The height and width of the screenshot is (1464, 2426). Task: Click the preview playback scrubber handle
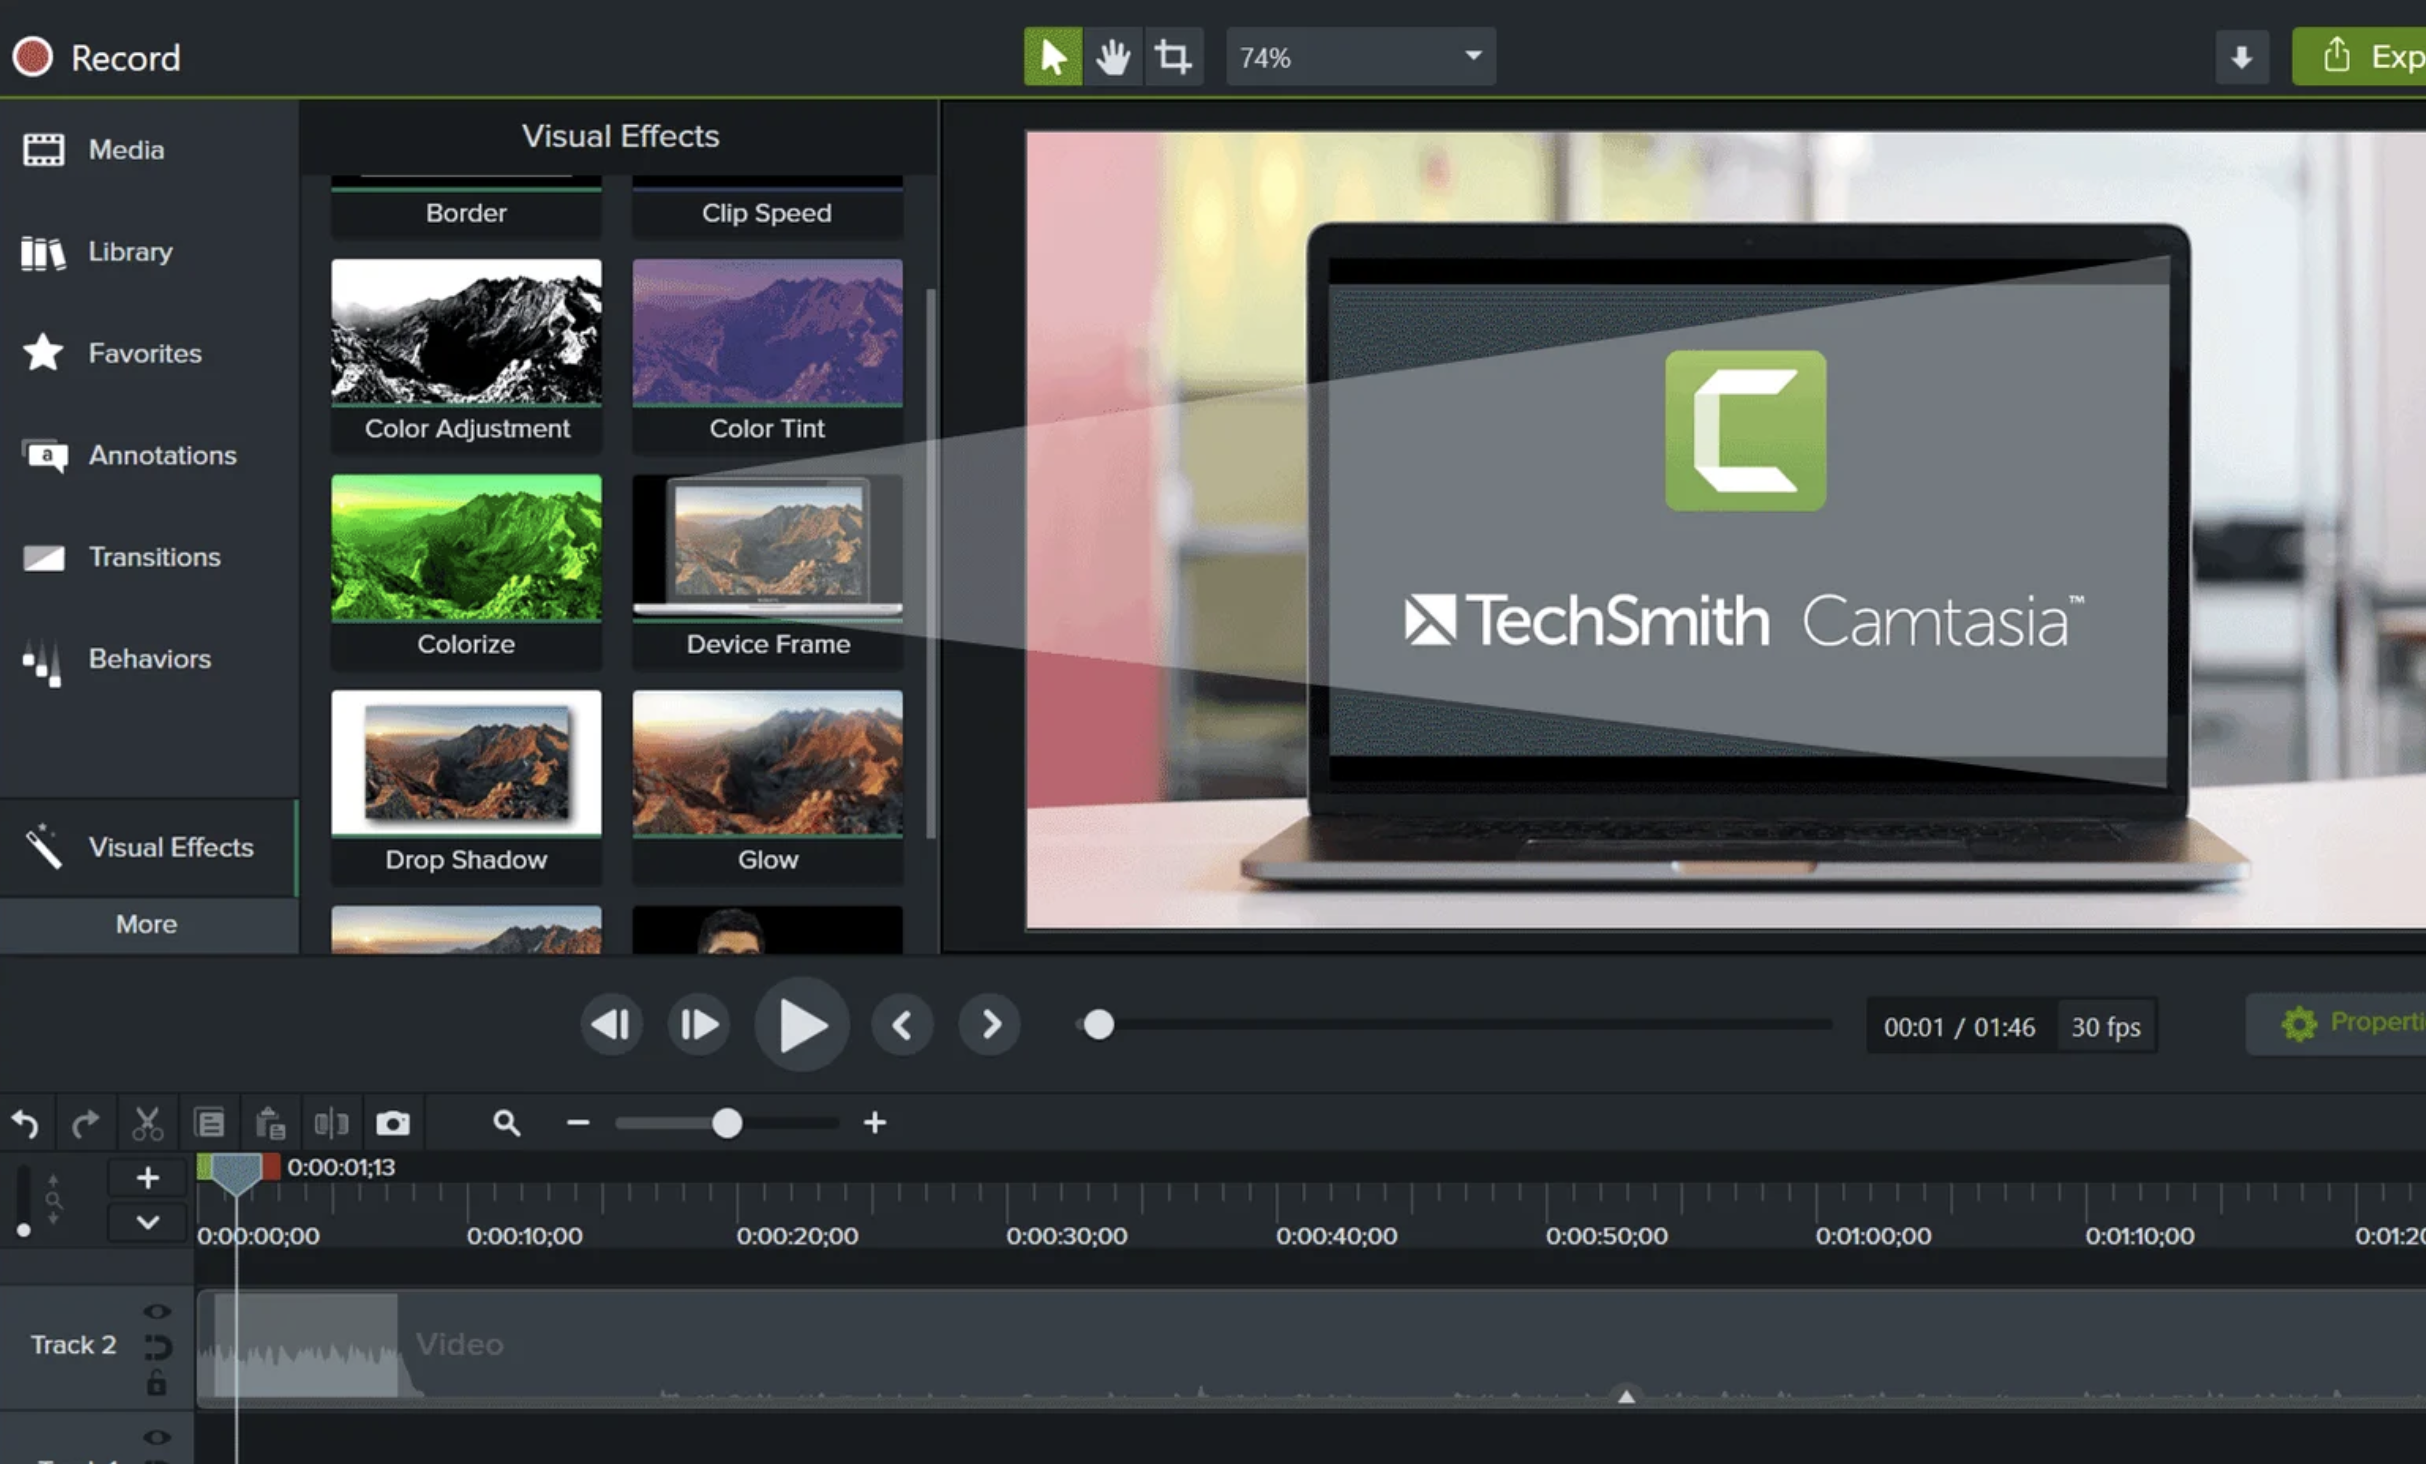pyautogui.click(x=1098, y=1025)
